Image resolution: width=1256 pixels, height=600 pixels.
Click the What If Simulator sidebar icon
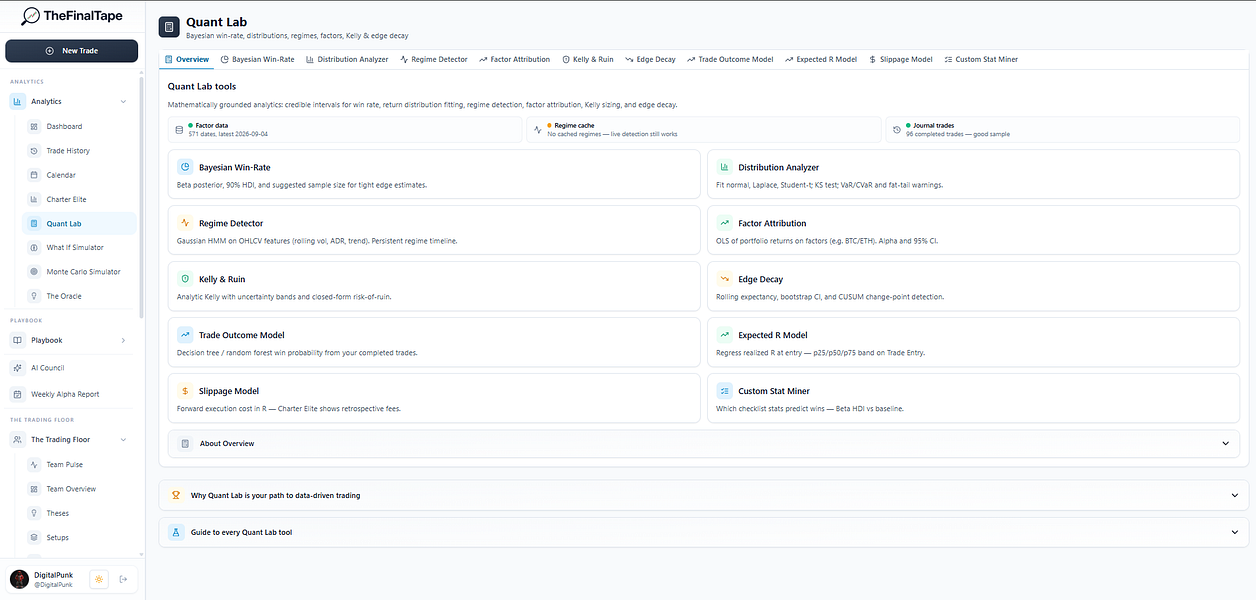point(34,247)
